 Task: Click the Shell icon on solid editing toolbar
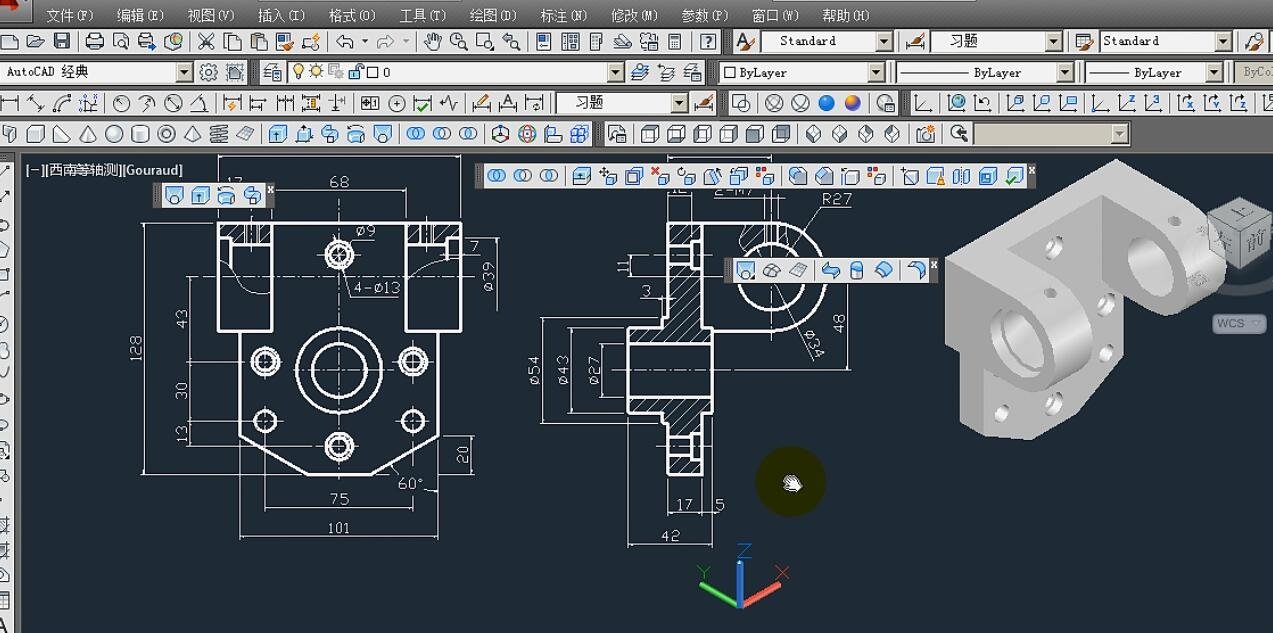[x=988, y=176]
